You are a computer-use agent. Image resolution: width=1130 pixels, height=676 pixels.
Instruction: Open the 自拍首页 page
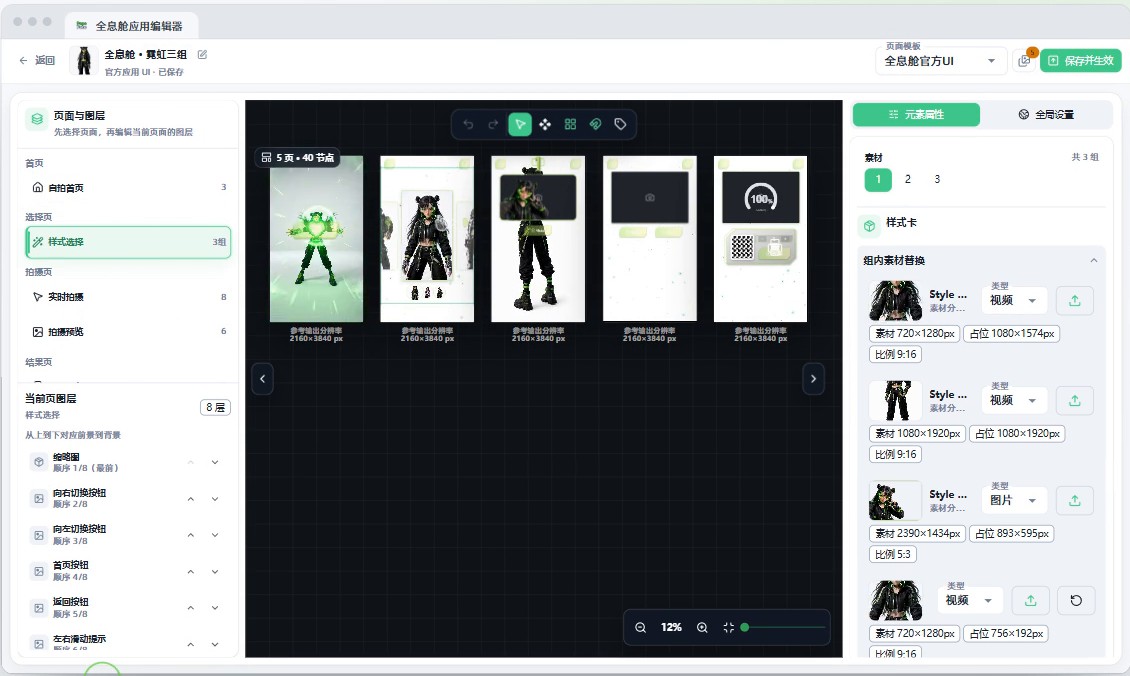coord(128,187)
